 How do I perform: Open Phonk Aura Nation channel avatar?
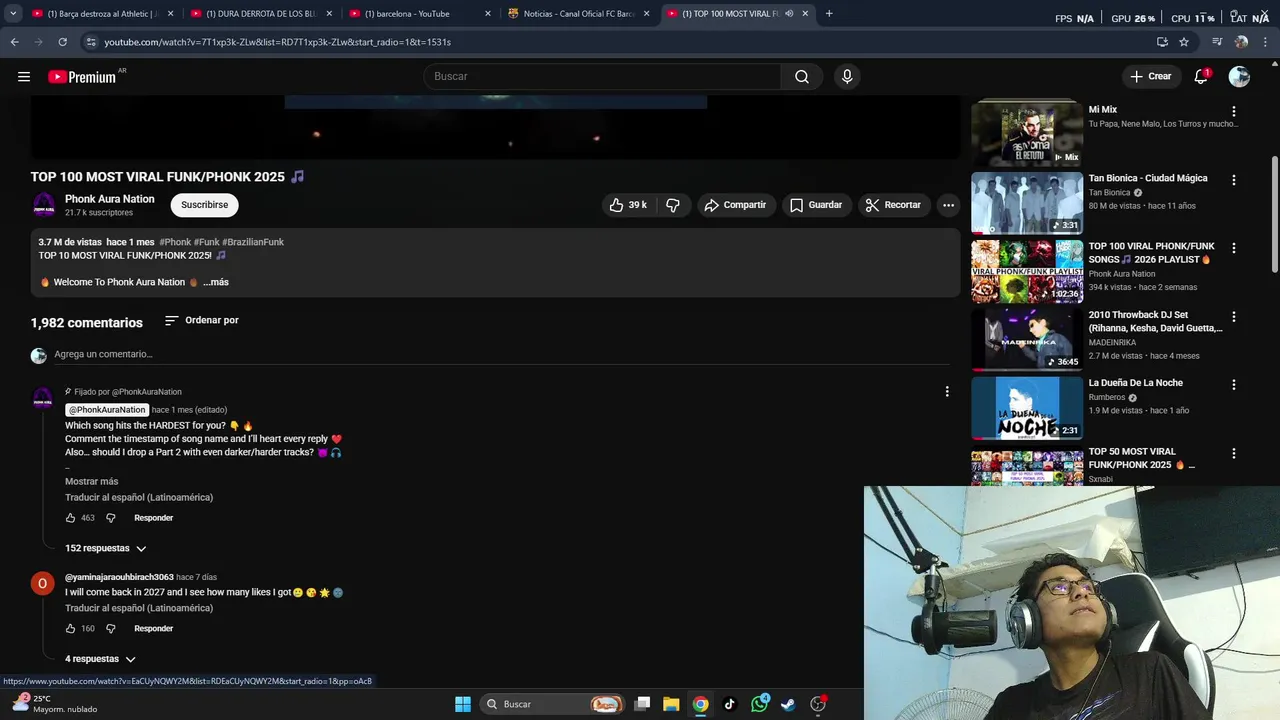pyautogui.click(x=44, y=205)
